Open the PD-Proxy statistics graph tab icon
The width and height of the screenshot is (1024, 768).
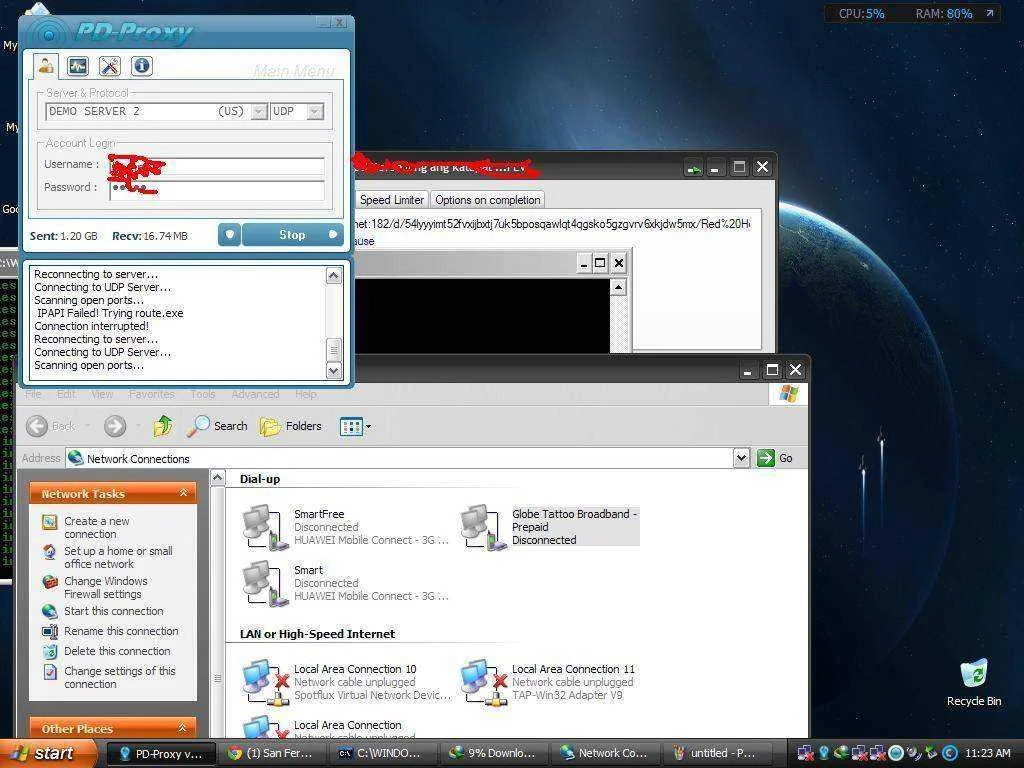coord(78,66)
